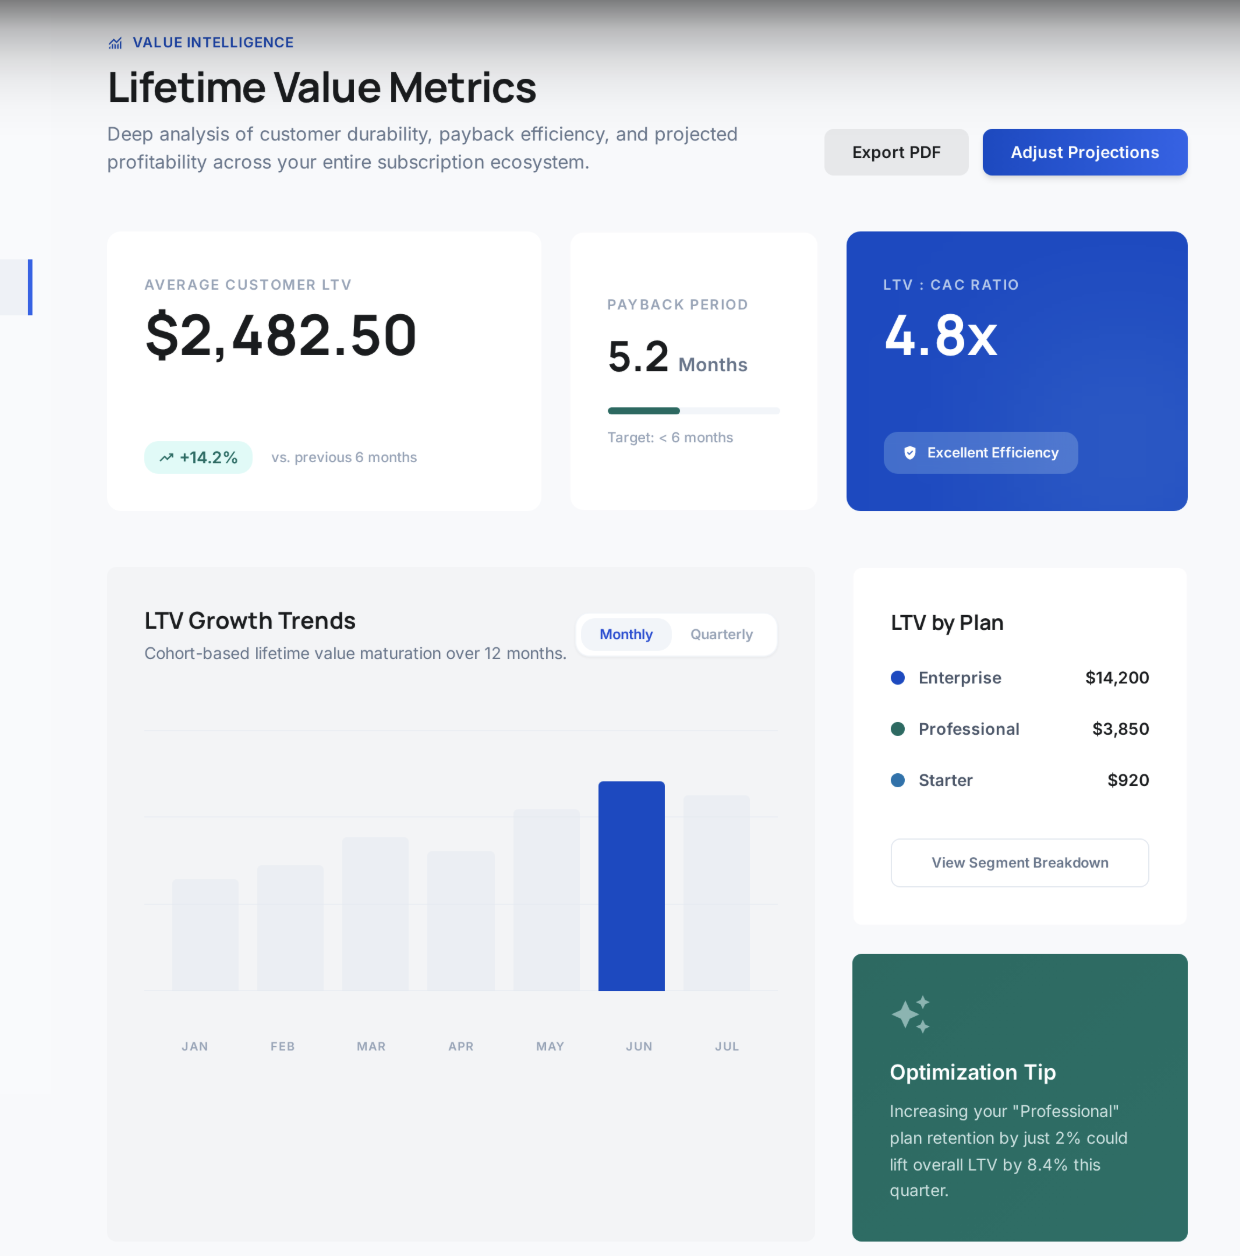Select the Monthly tab in LTV Growth Trends
Image resolution: width=1240 pixels, height=1256 pixels.
625,634
